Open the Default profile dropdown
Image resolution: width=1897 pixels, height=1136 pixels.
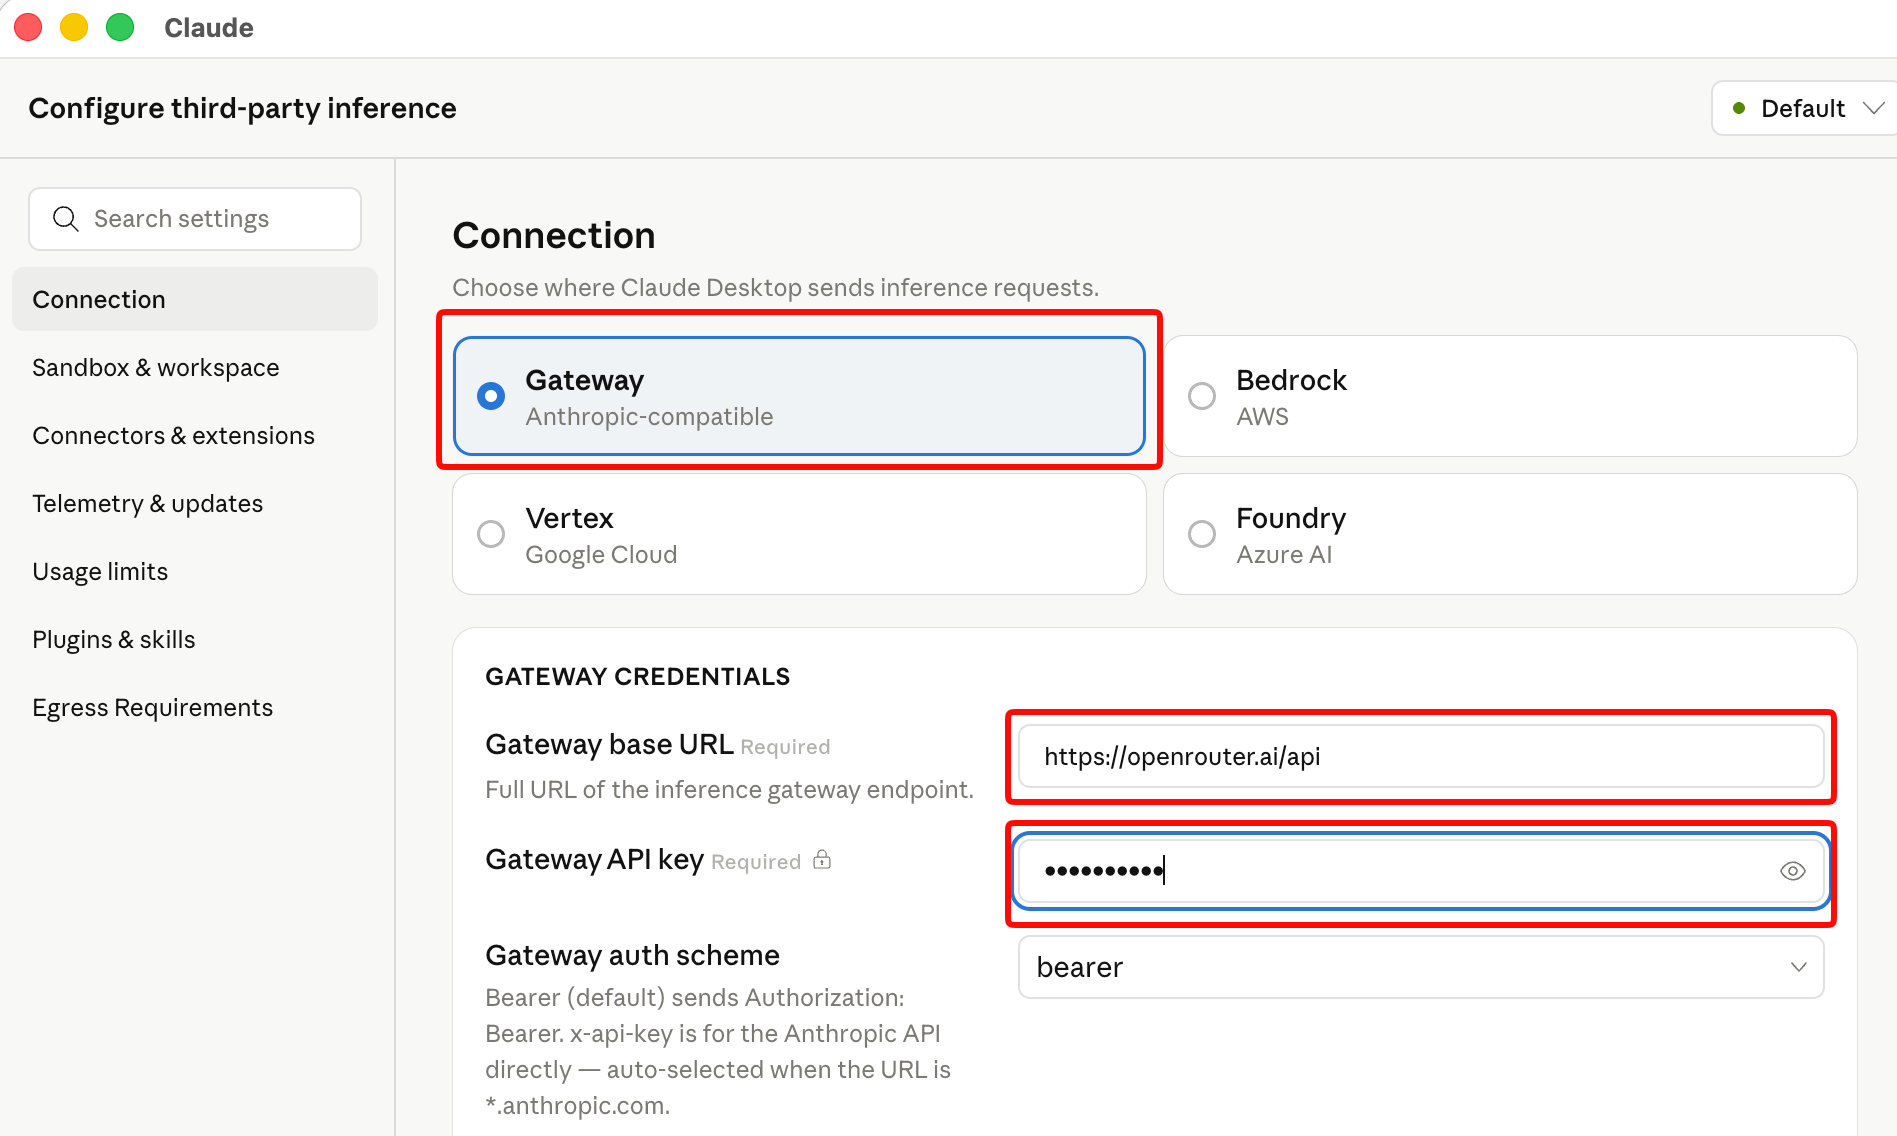pos(1800,107)
